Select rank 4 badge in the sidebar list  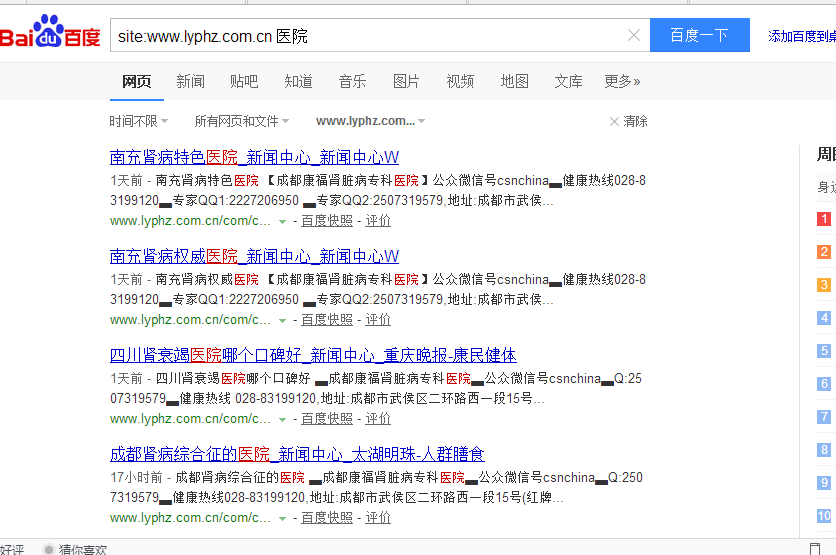[824, 318]
